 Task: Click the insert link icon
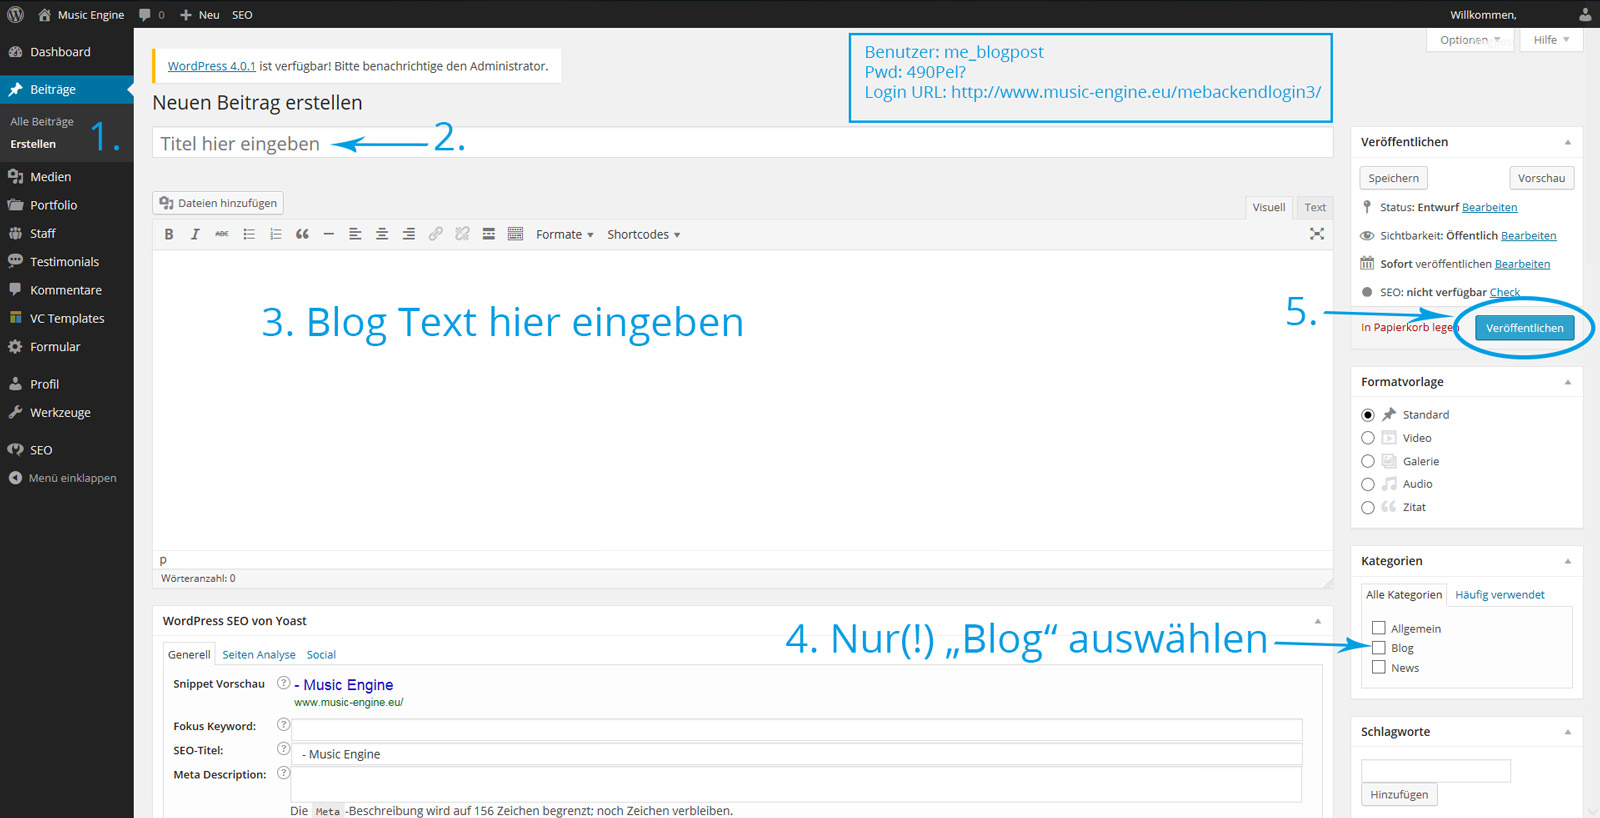tap(435, 234)
